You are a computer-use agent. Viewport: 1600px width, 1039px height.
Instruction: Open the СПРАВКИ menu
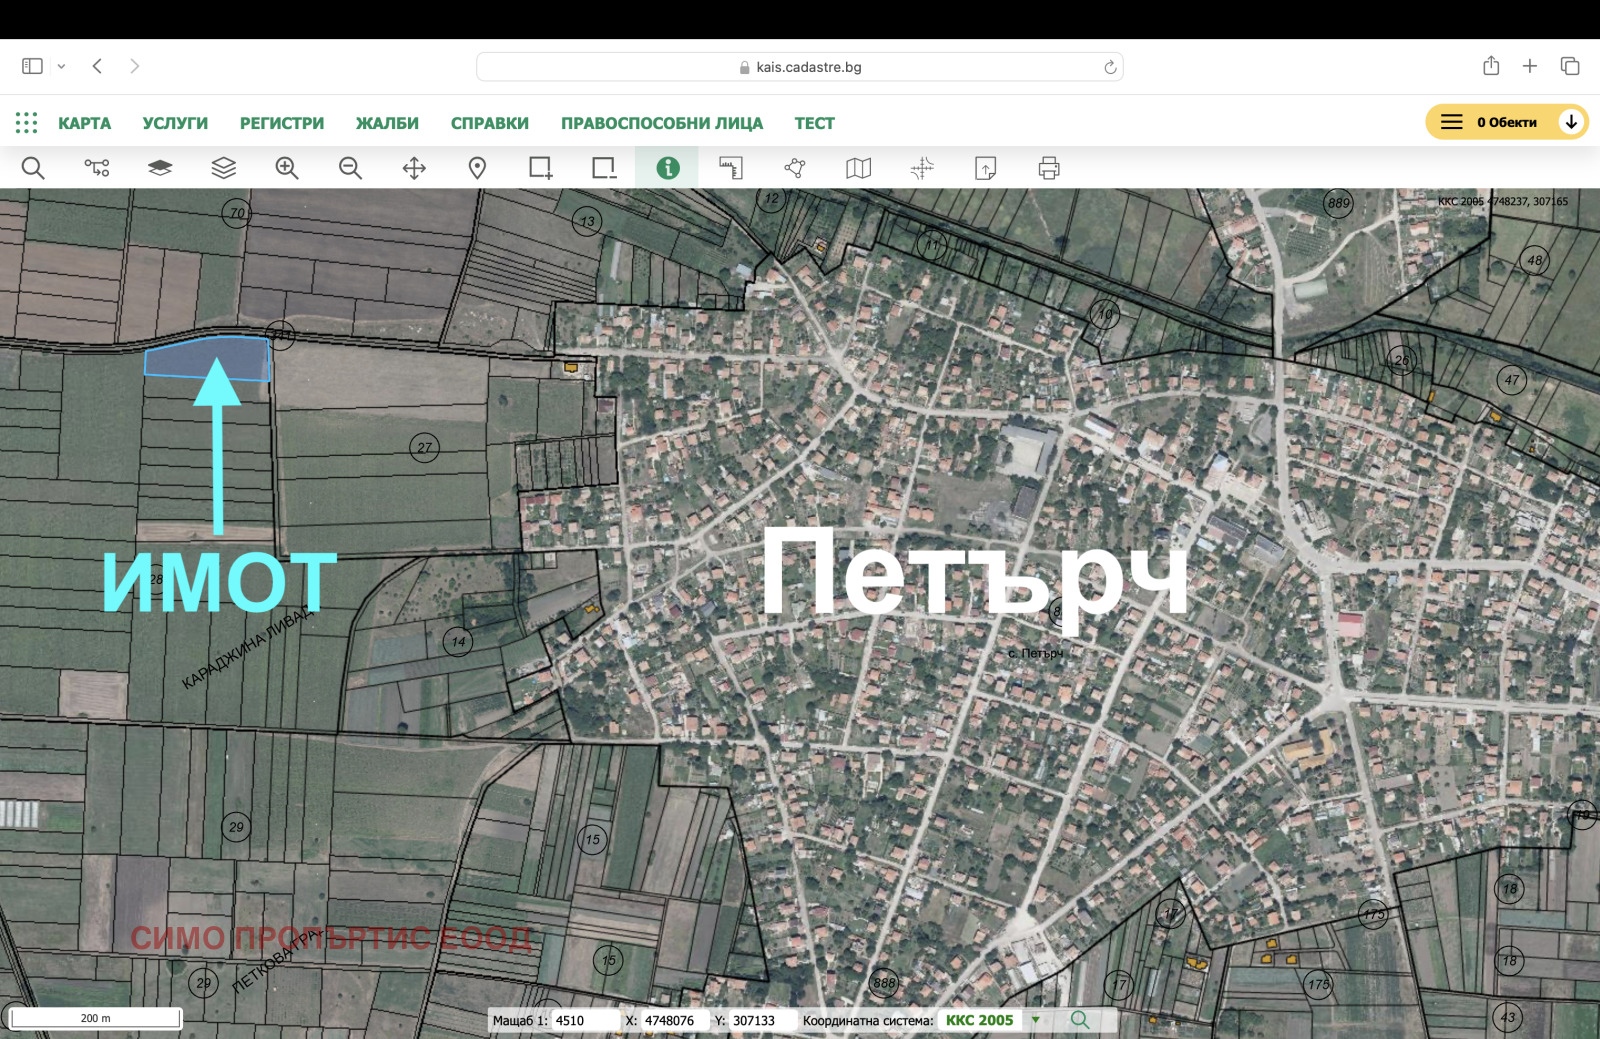click(490, 123)
